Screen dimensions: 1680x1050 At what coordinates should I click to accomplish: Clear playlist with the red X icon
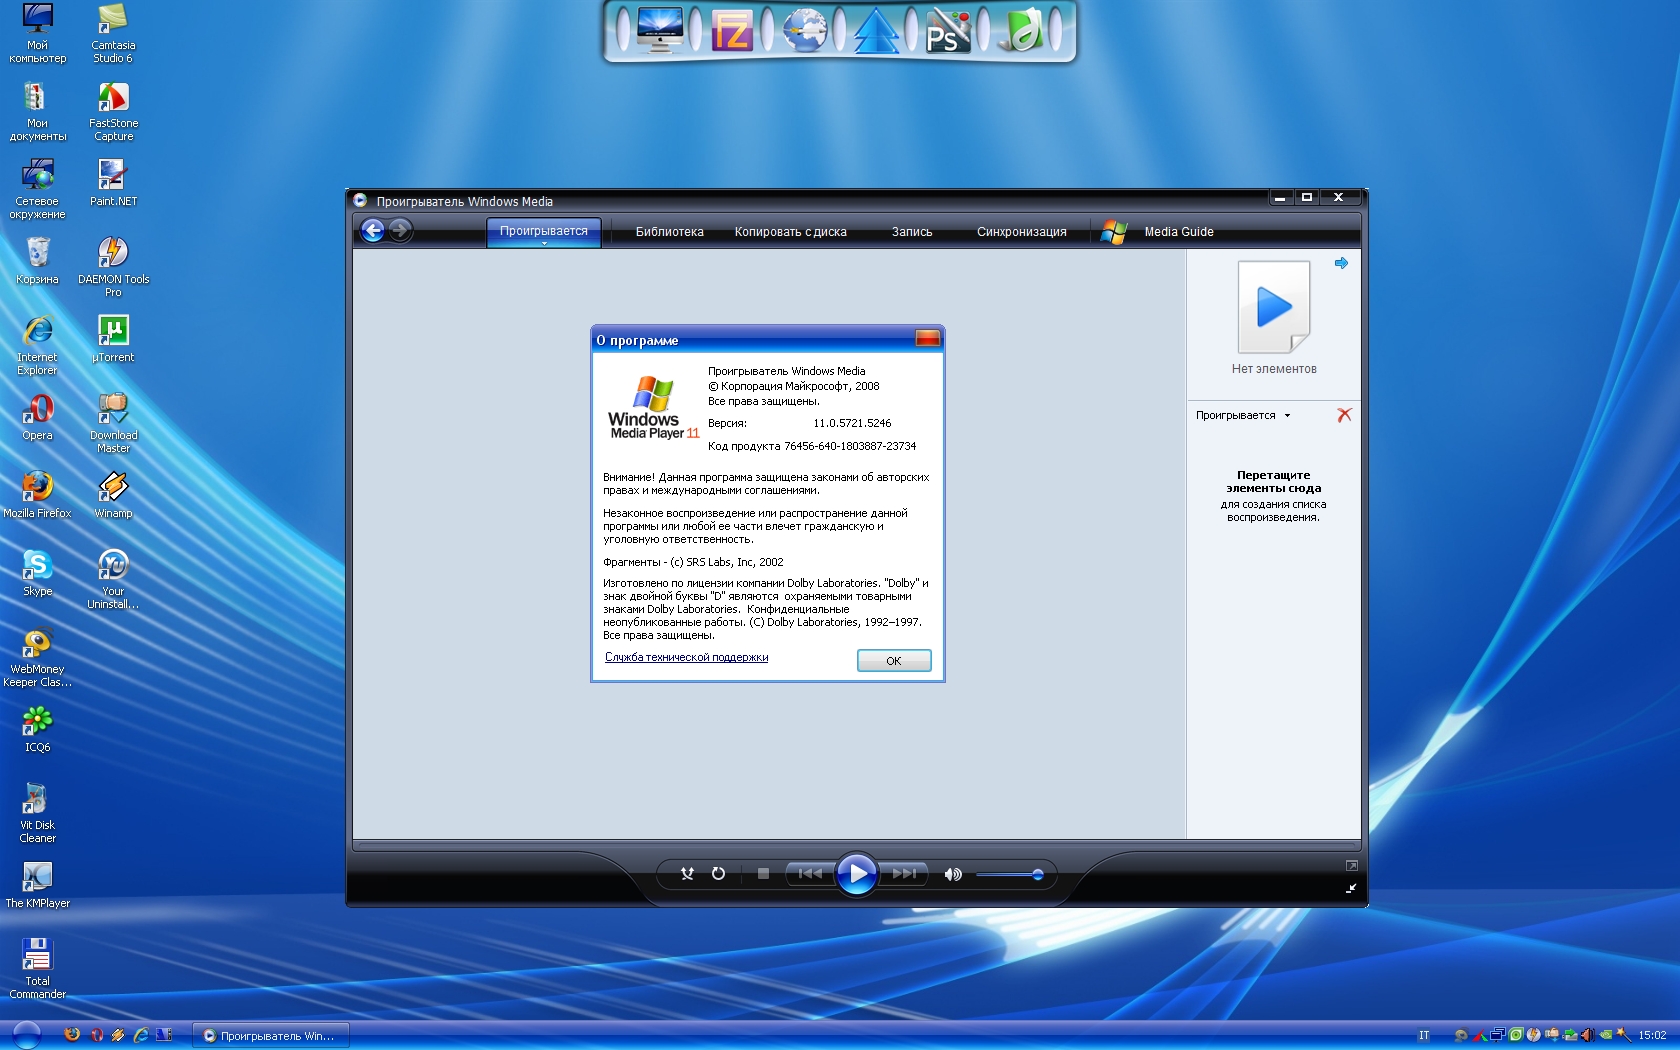coord(1344,415)
